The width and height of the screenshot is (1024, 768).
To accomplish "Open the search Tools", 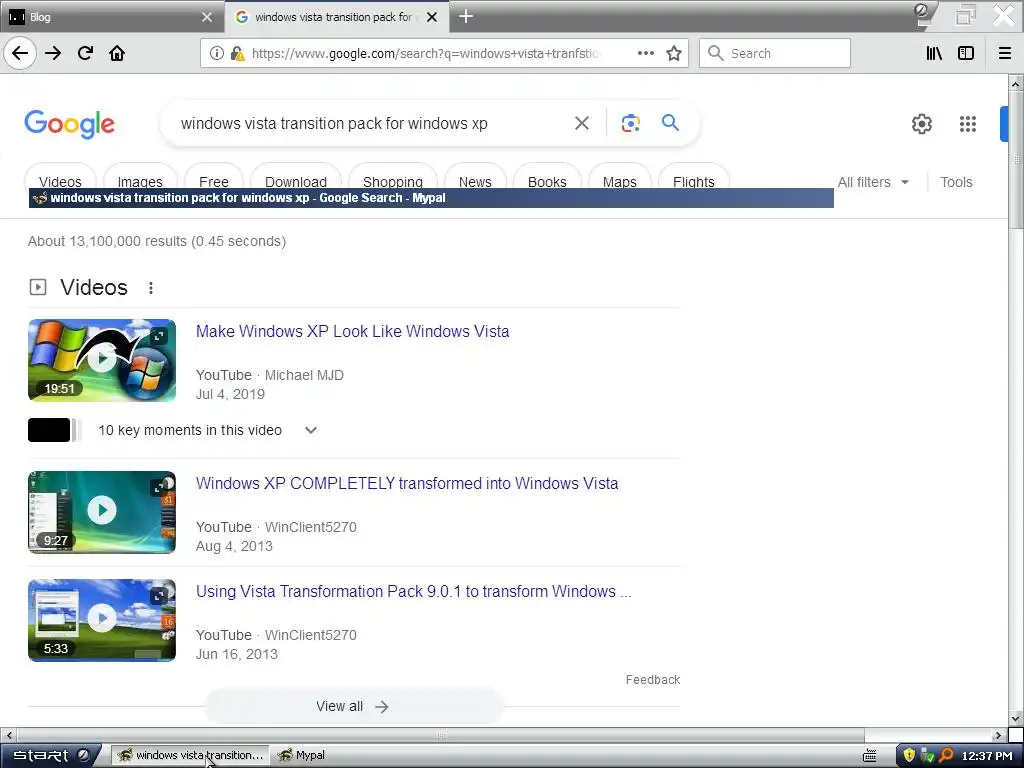I will [956, 182].
